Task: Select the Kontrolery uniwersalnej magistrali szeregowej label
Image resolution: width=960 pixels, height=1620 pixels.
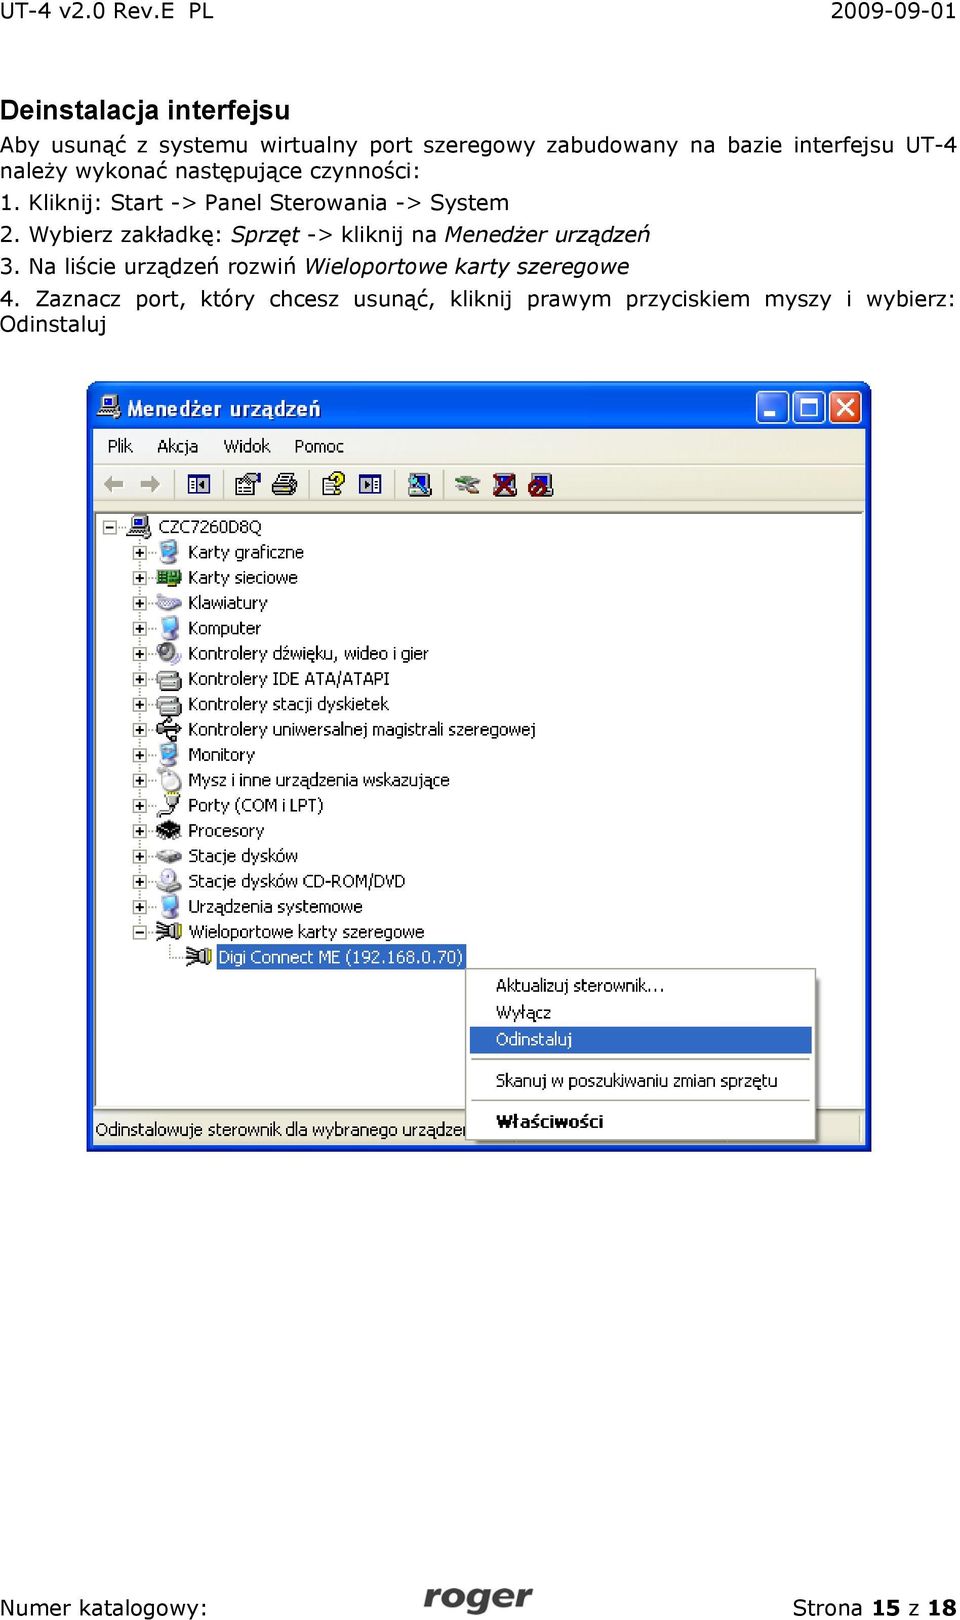Action: point(362,729)
